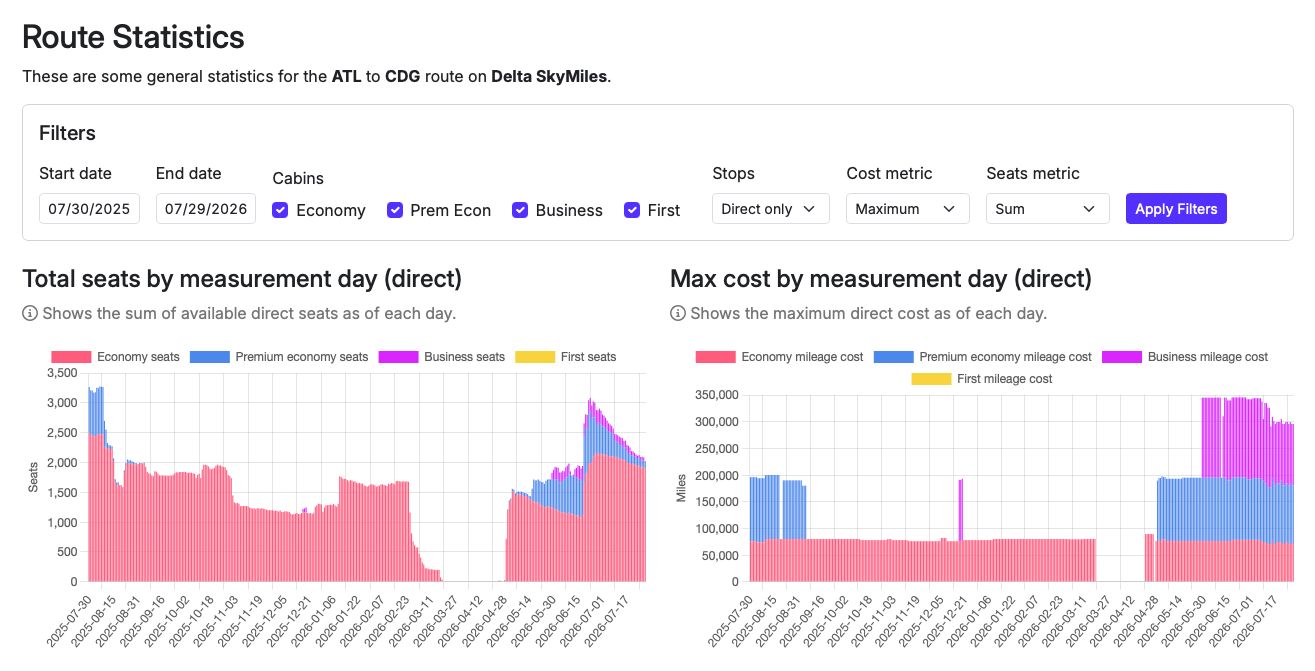Click the 3,500 tick on Seats axis
This screenshot has width=1315, height=671.
point(62,373)
